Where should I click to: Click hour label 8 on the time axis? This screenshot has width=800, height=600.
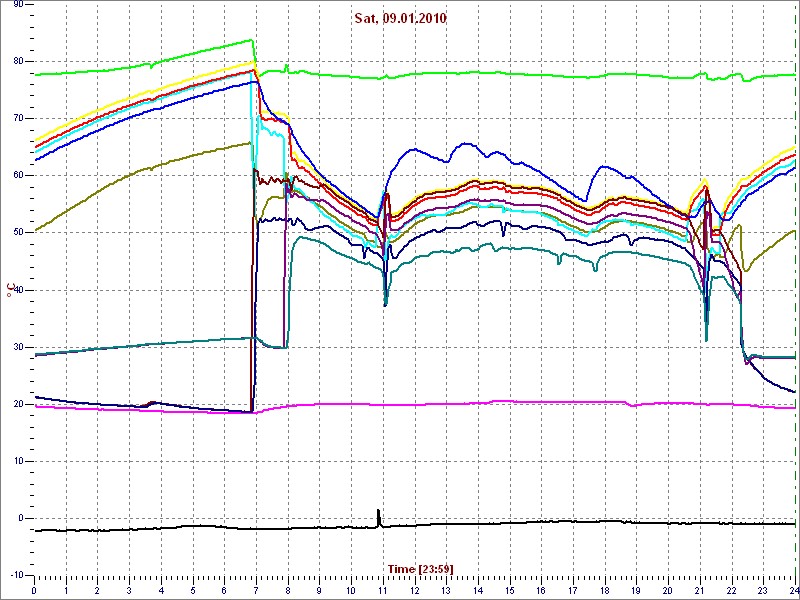point(288,591)
